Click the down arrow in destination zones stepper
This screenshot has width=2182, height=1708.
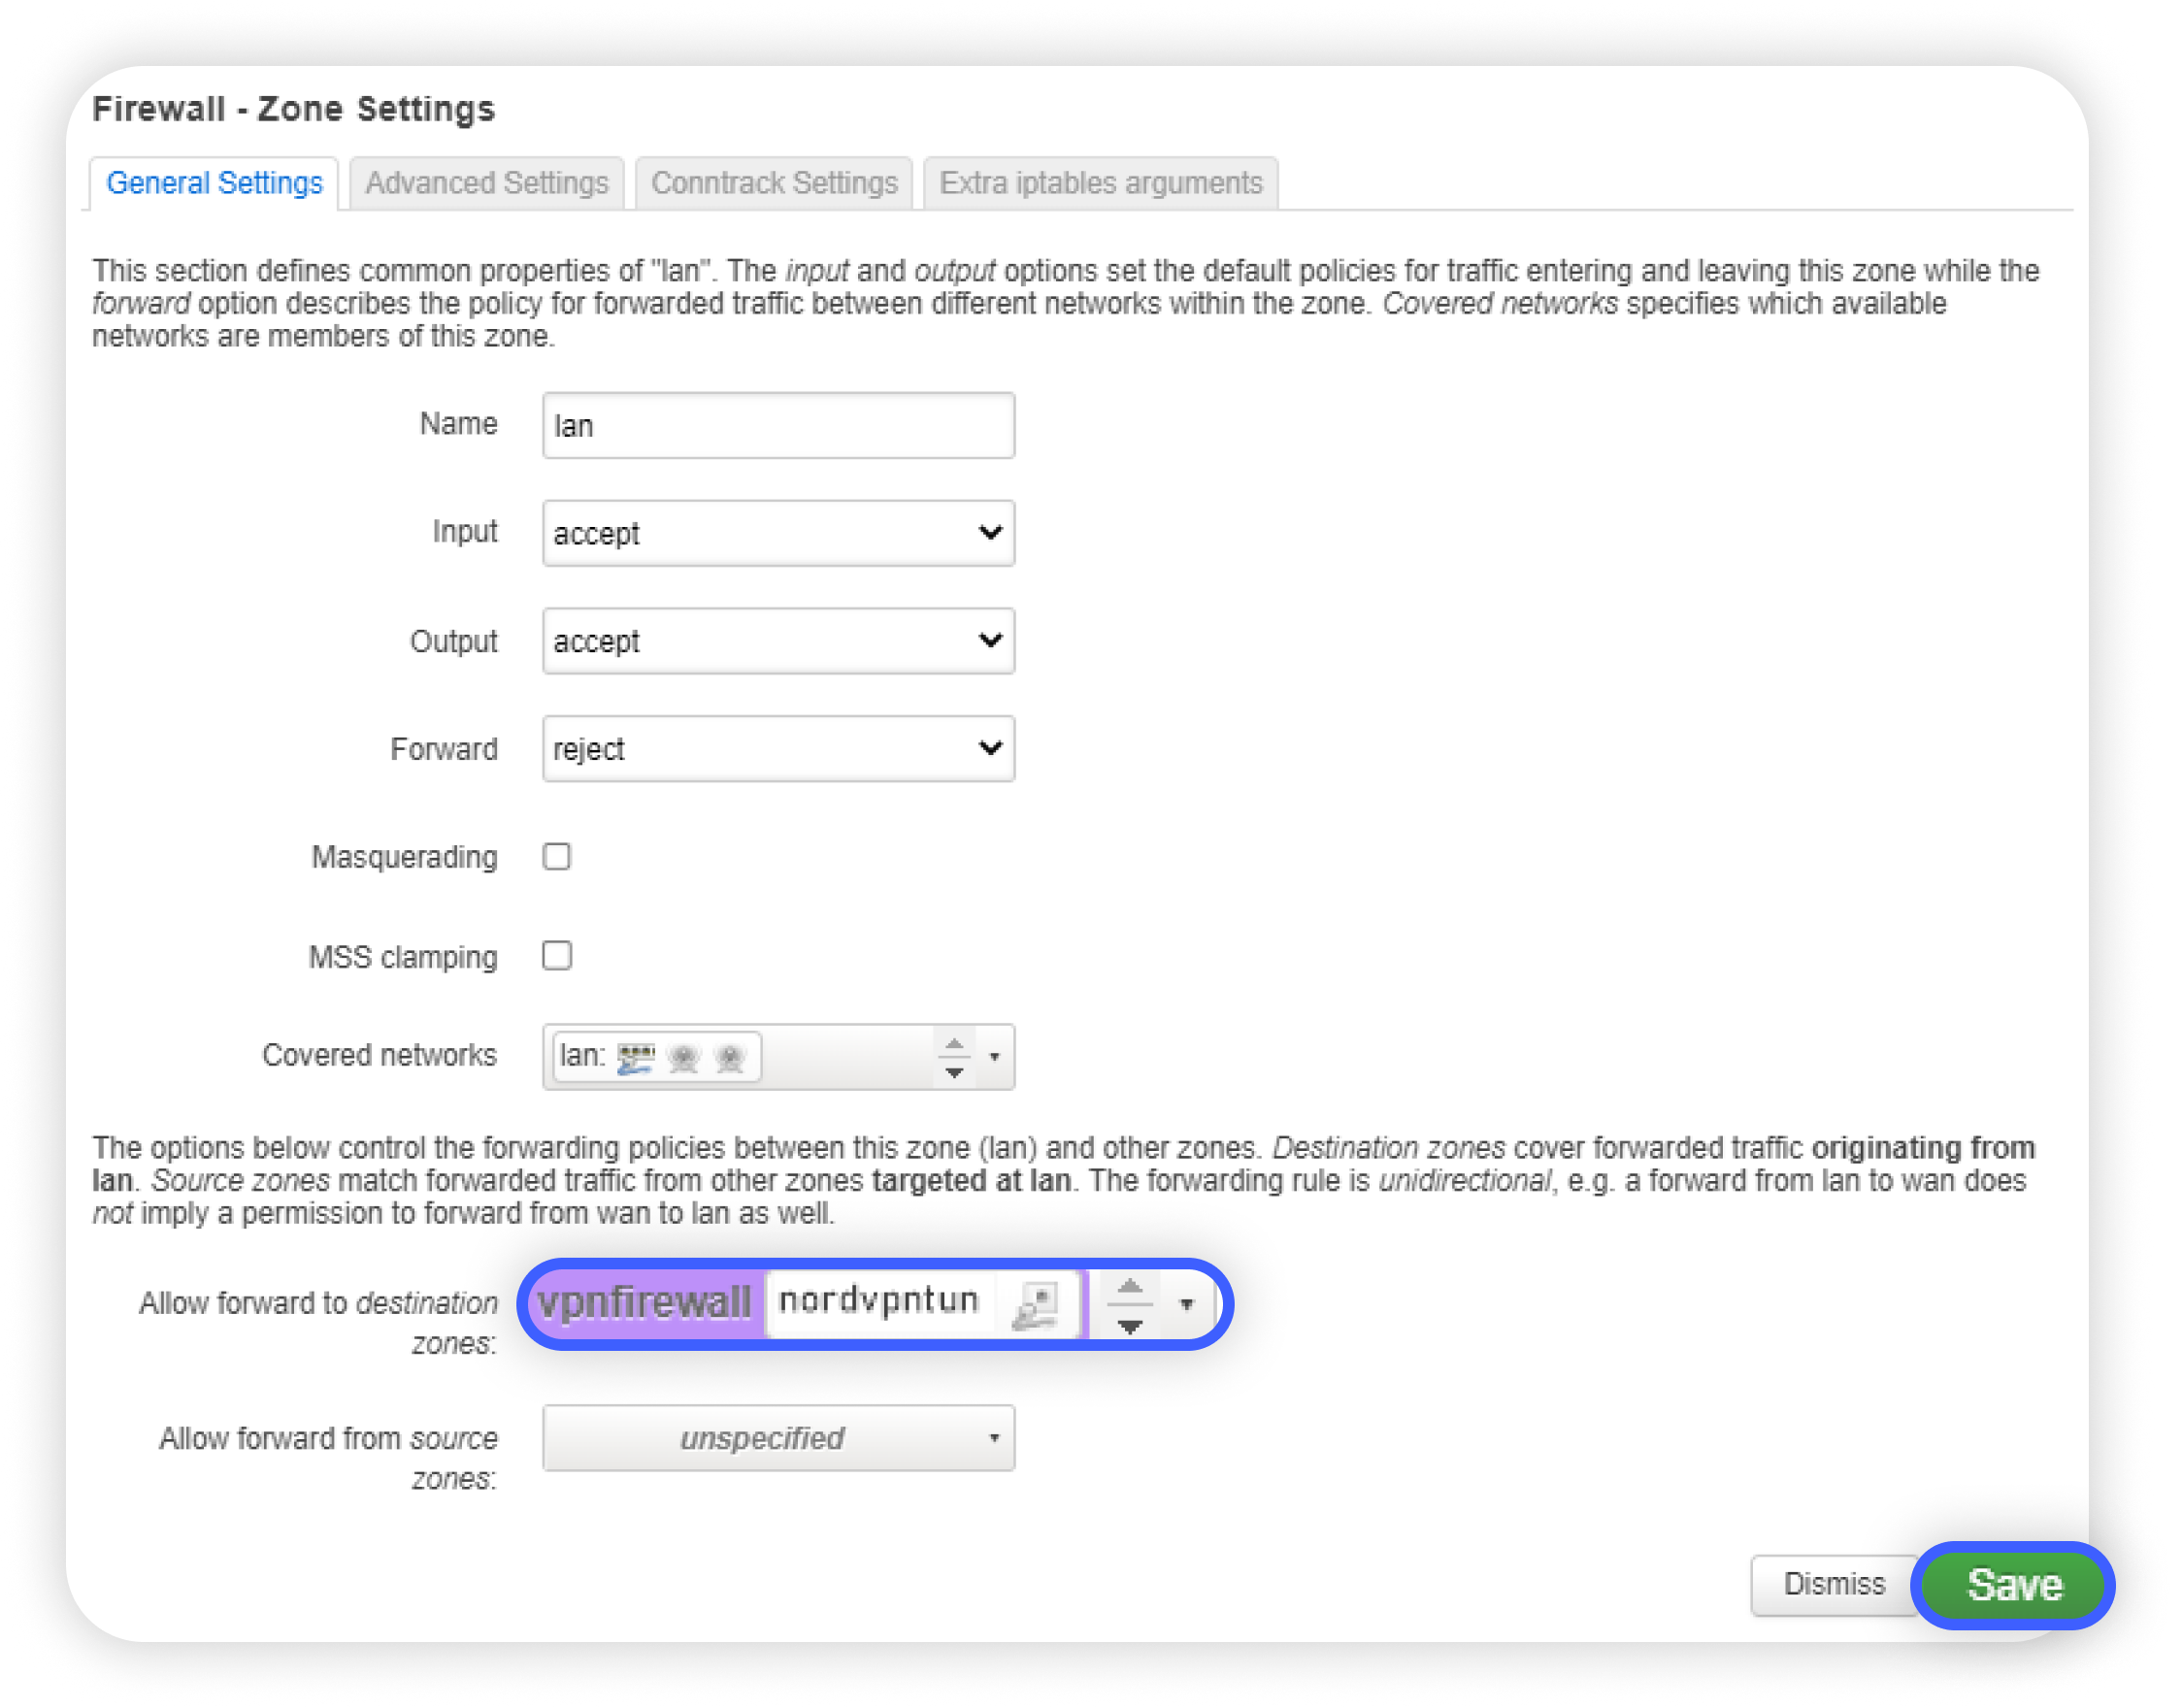[x=1130, y=1326]
